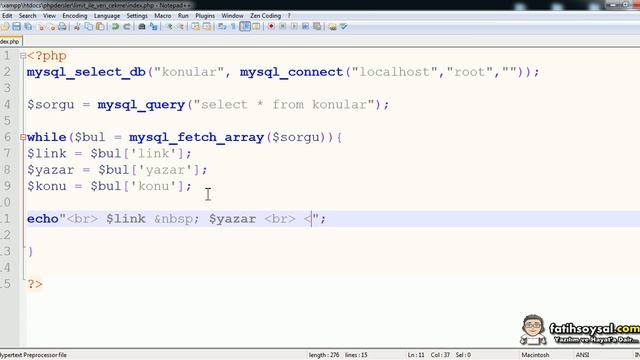The height and width of the screenshot is (360, 640).
Task: Undo last edit with the green Undo arrow
Action: (116, 27)
